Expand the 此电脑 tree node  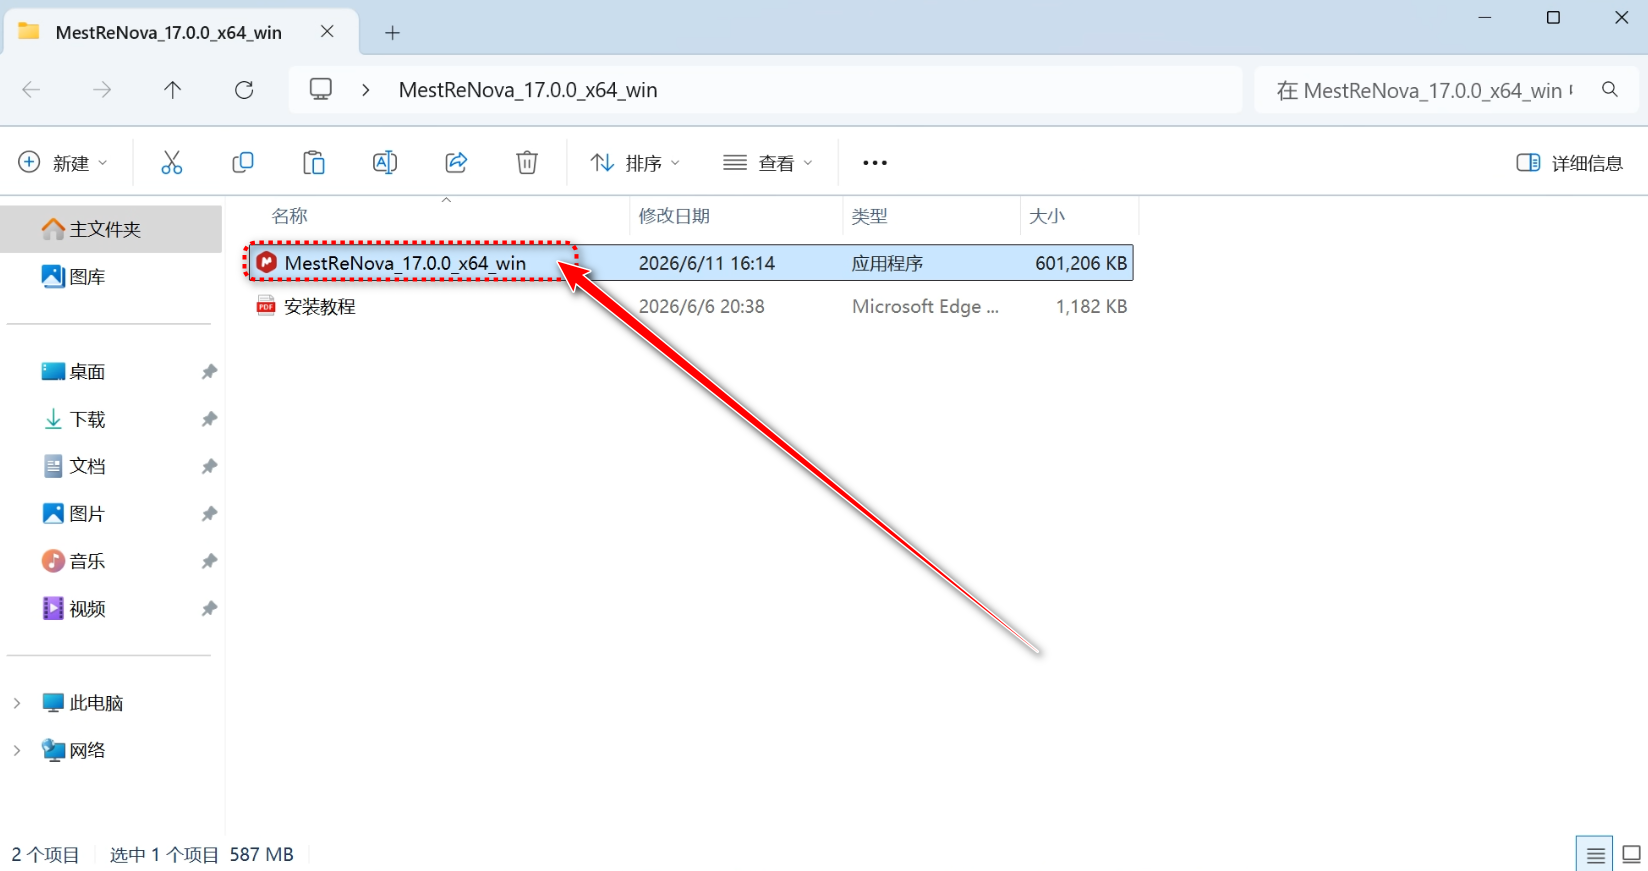point(17,703)
